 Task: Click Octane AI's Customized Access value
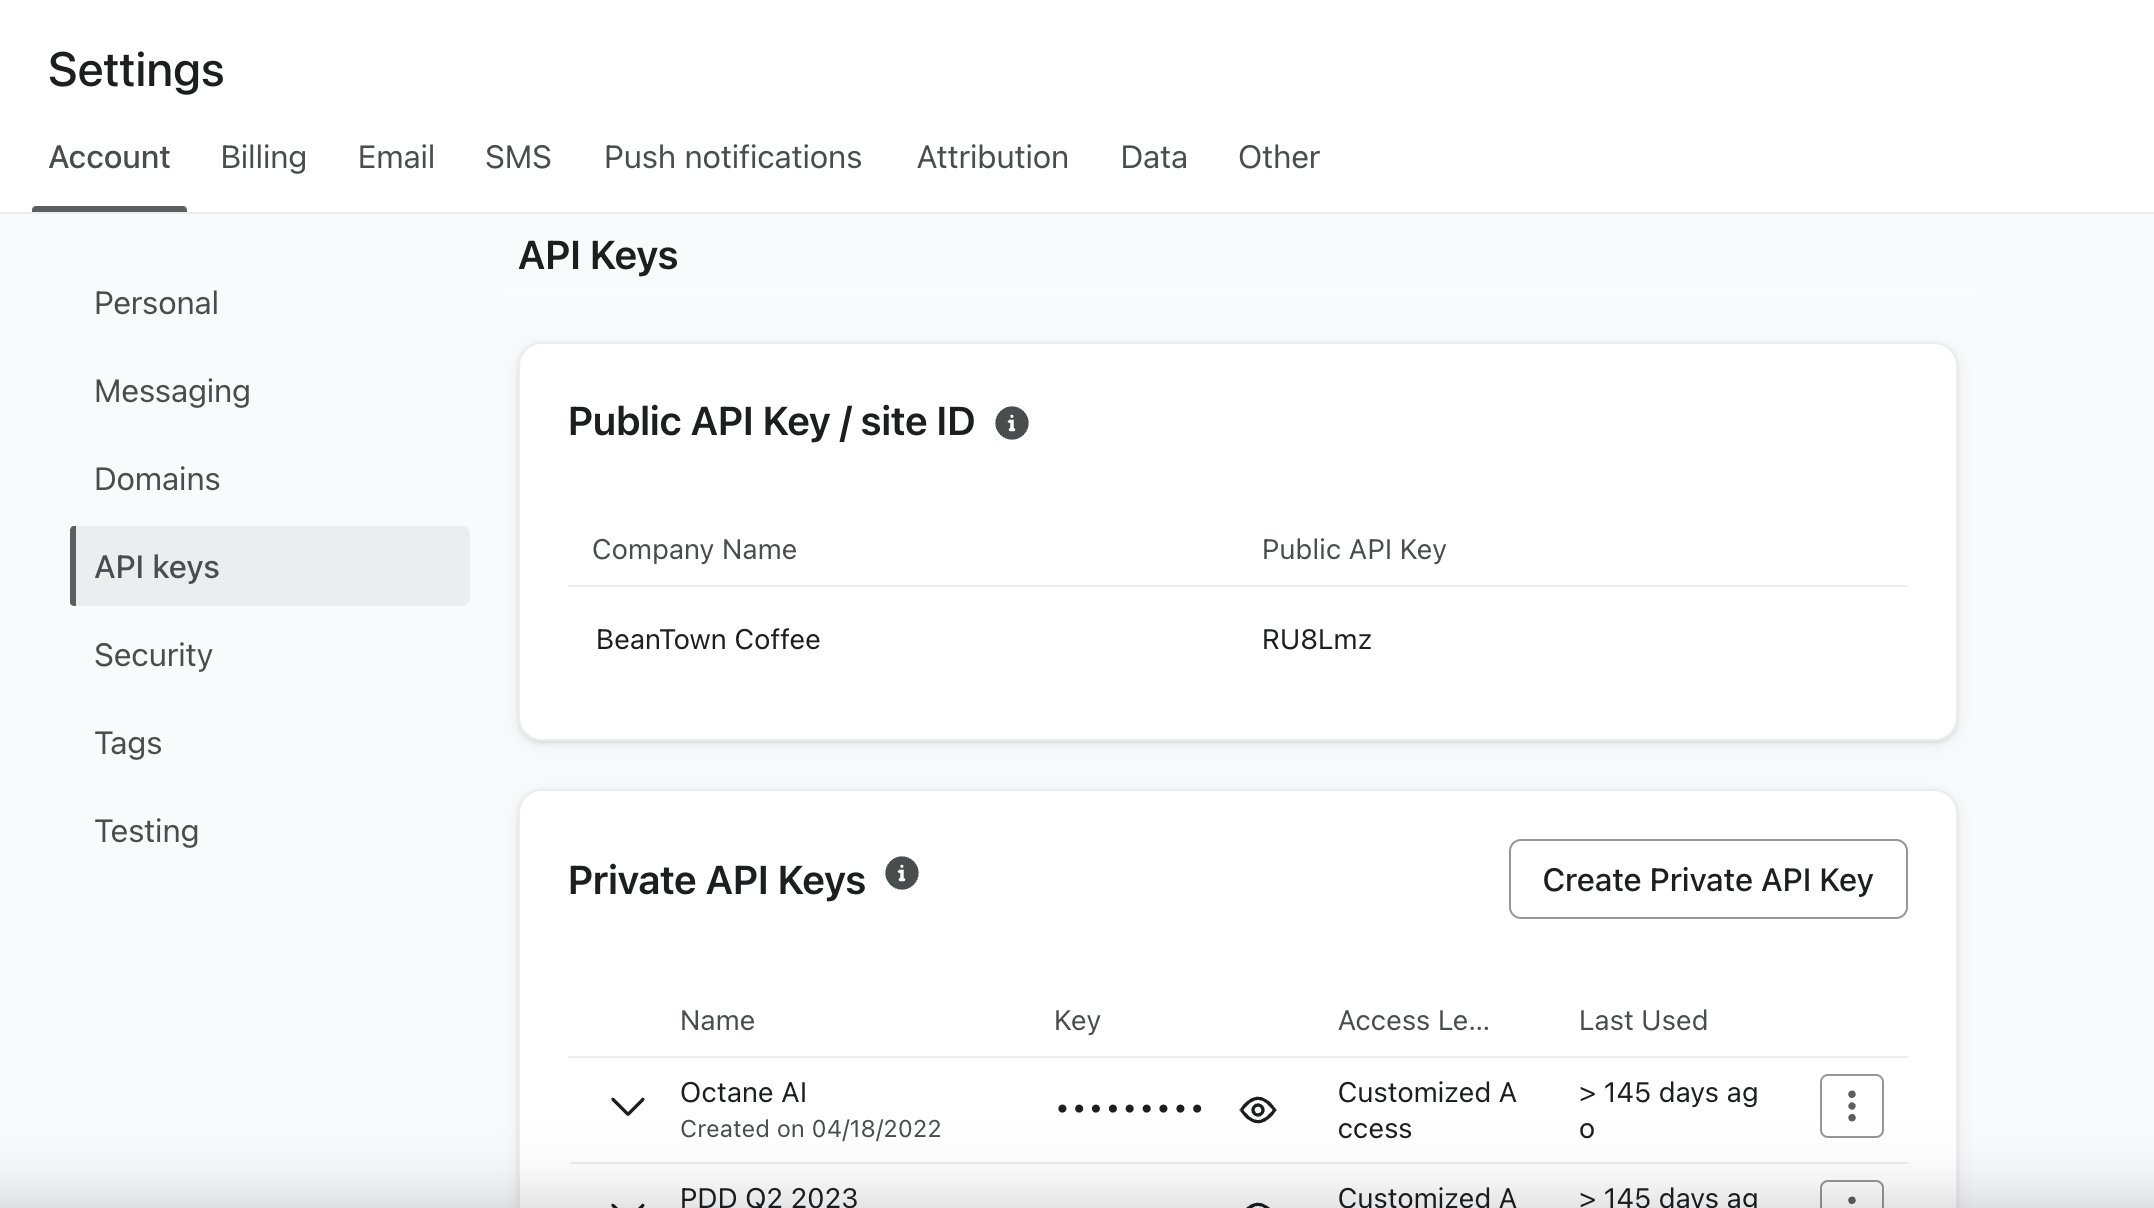pyautogui.click(x=1427, y=1110)
